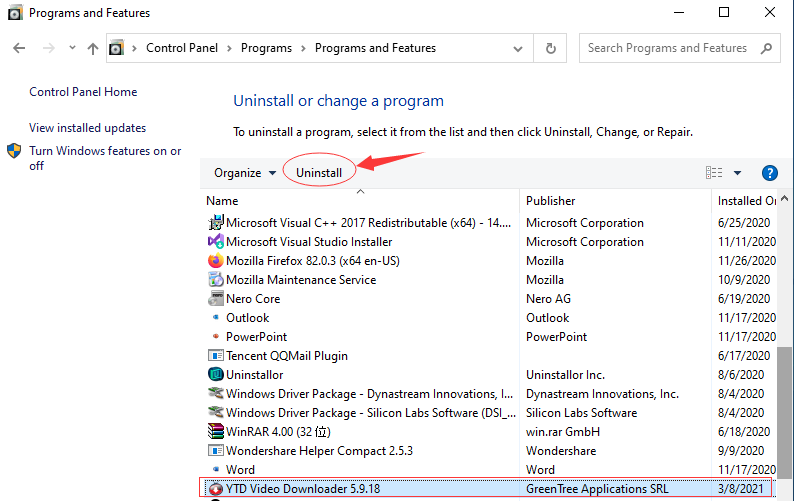This screenshot has height=501, width=794.
Task: Click the Programs and Features breadcrumb
Action: point(375,48)
